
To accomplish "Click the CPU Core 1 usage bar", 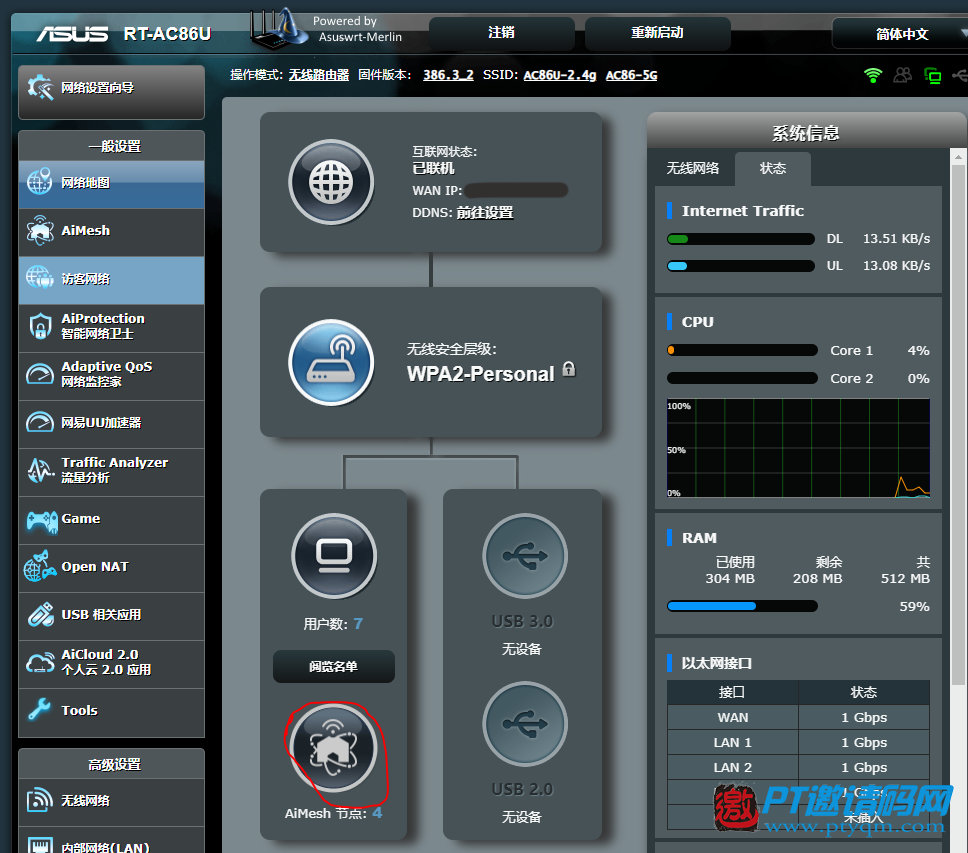I will click(x=743, y=351).
